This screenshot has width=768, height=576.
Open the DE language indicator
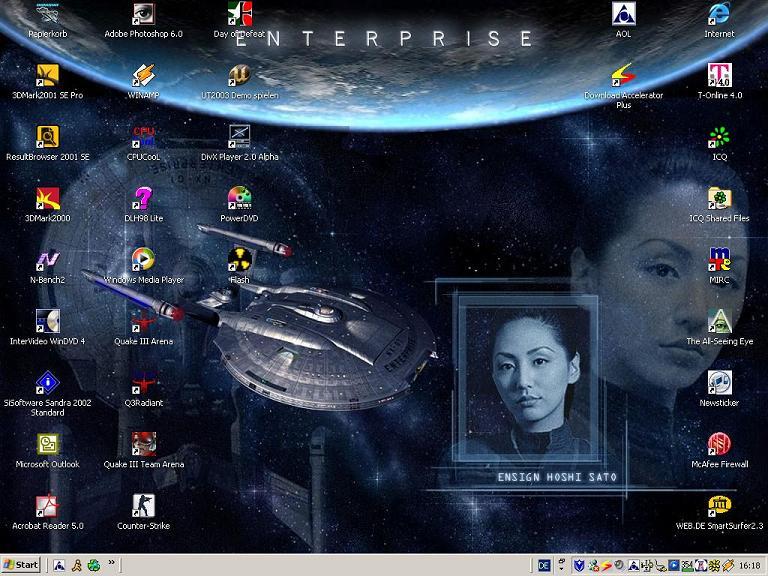point(544,566)
